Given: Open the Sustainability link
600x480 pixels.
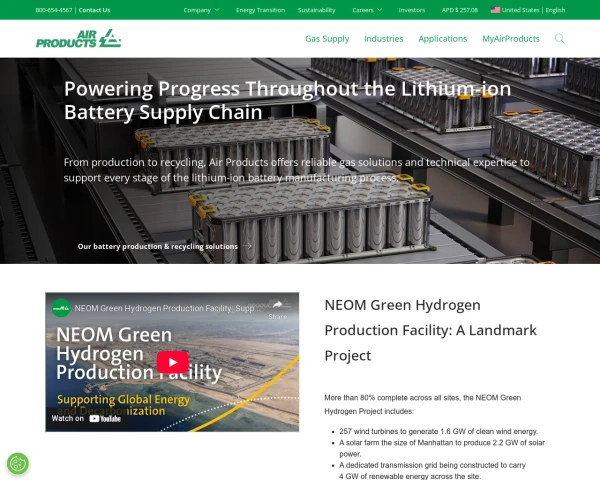Looking at the screenshot, I should [316, 10].
